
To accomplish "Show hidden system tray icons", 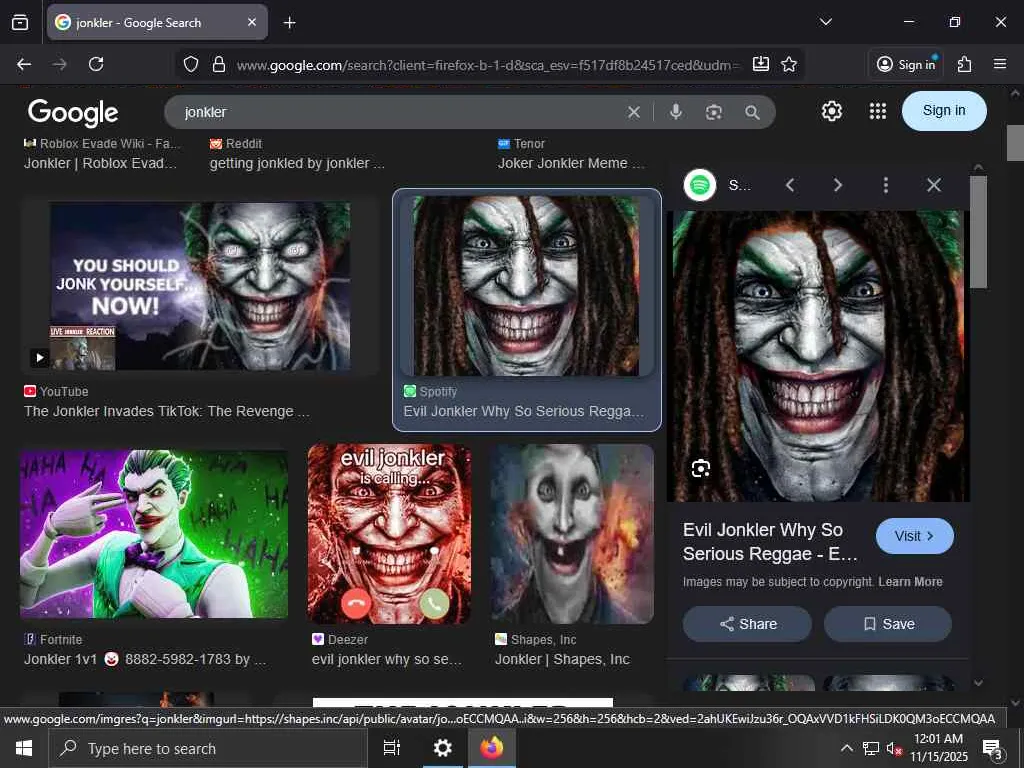I will [x=846, y=748].
